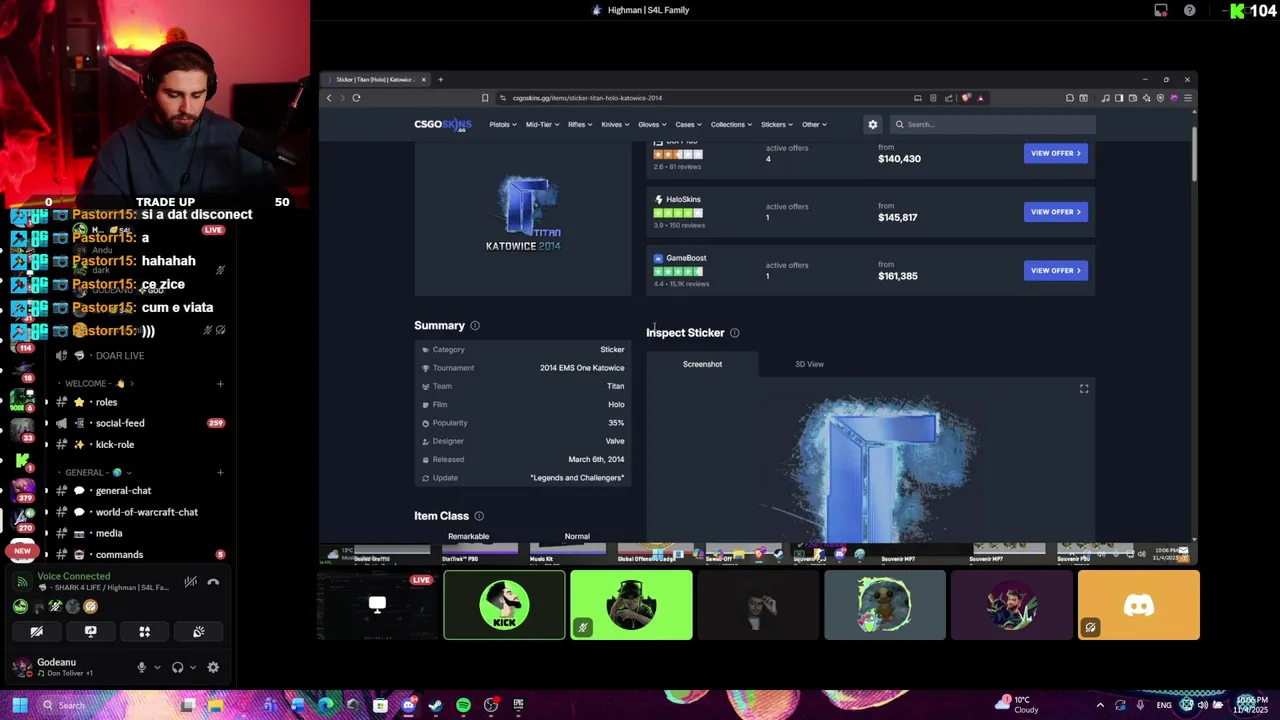Disconnect from the Discord voice channel
The width and height of the screenshot is (1280, 720).
click(213, 582)
